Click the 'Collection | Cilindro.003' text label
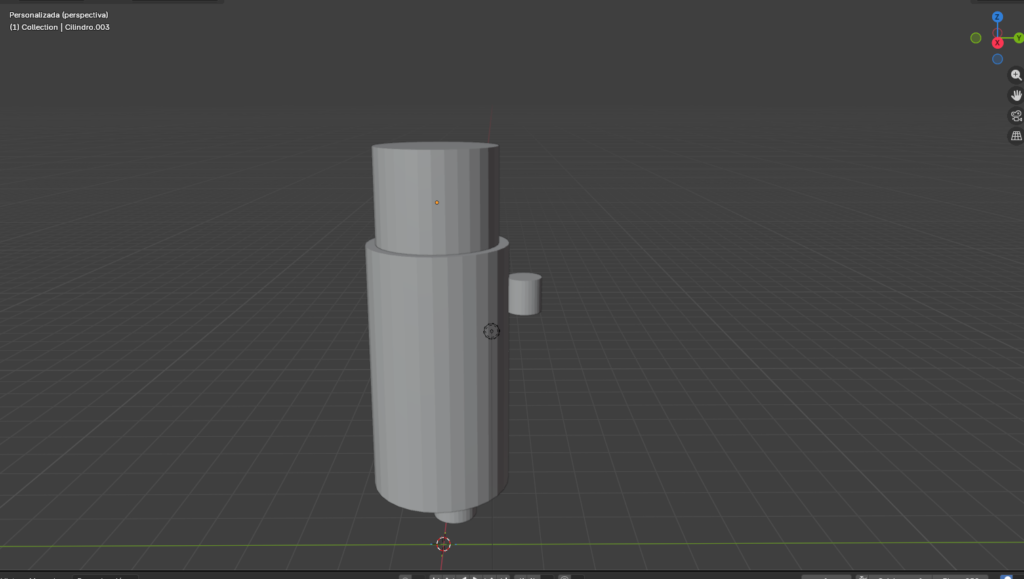 point(60,27)
